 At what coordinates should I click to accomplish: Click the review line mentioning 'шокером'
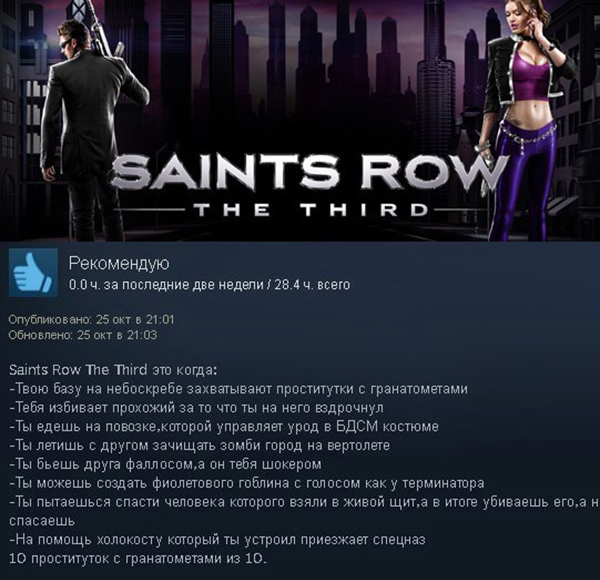click(165, 464)
